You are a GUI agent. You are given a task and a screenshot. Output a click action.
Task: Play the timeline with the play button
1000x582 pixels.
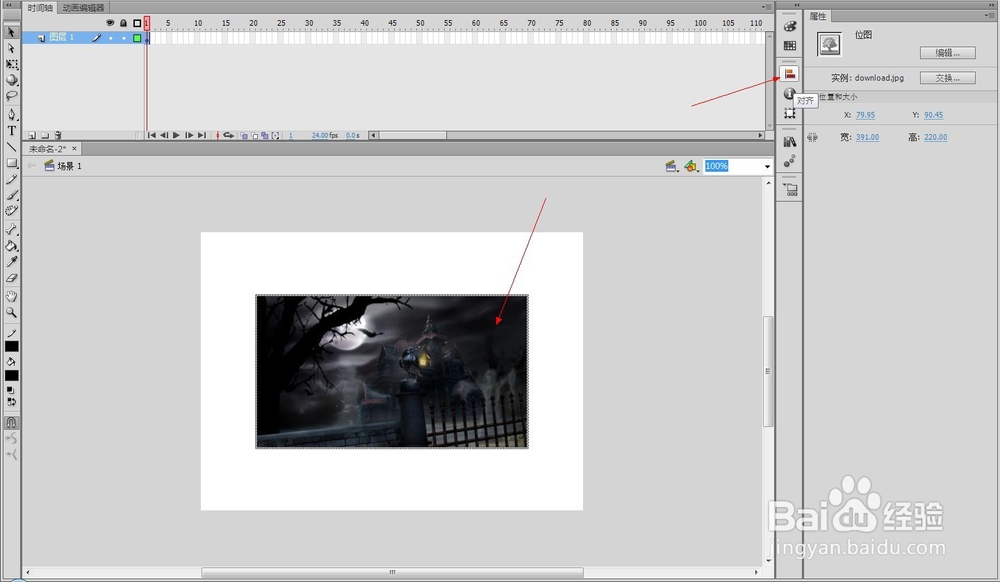(x=176, y=135)
